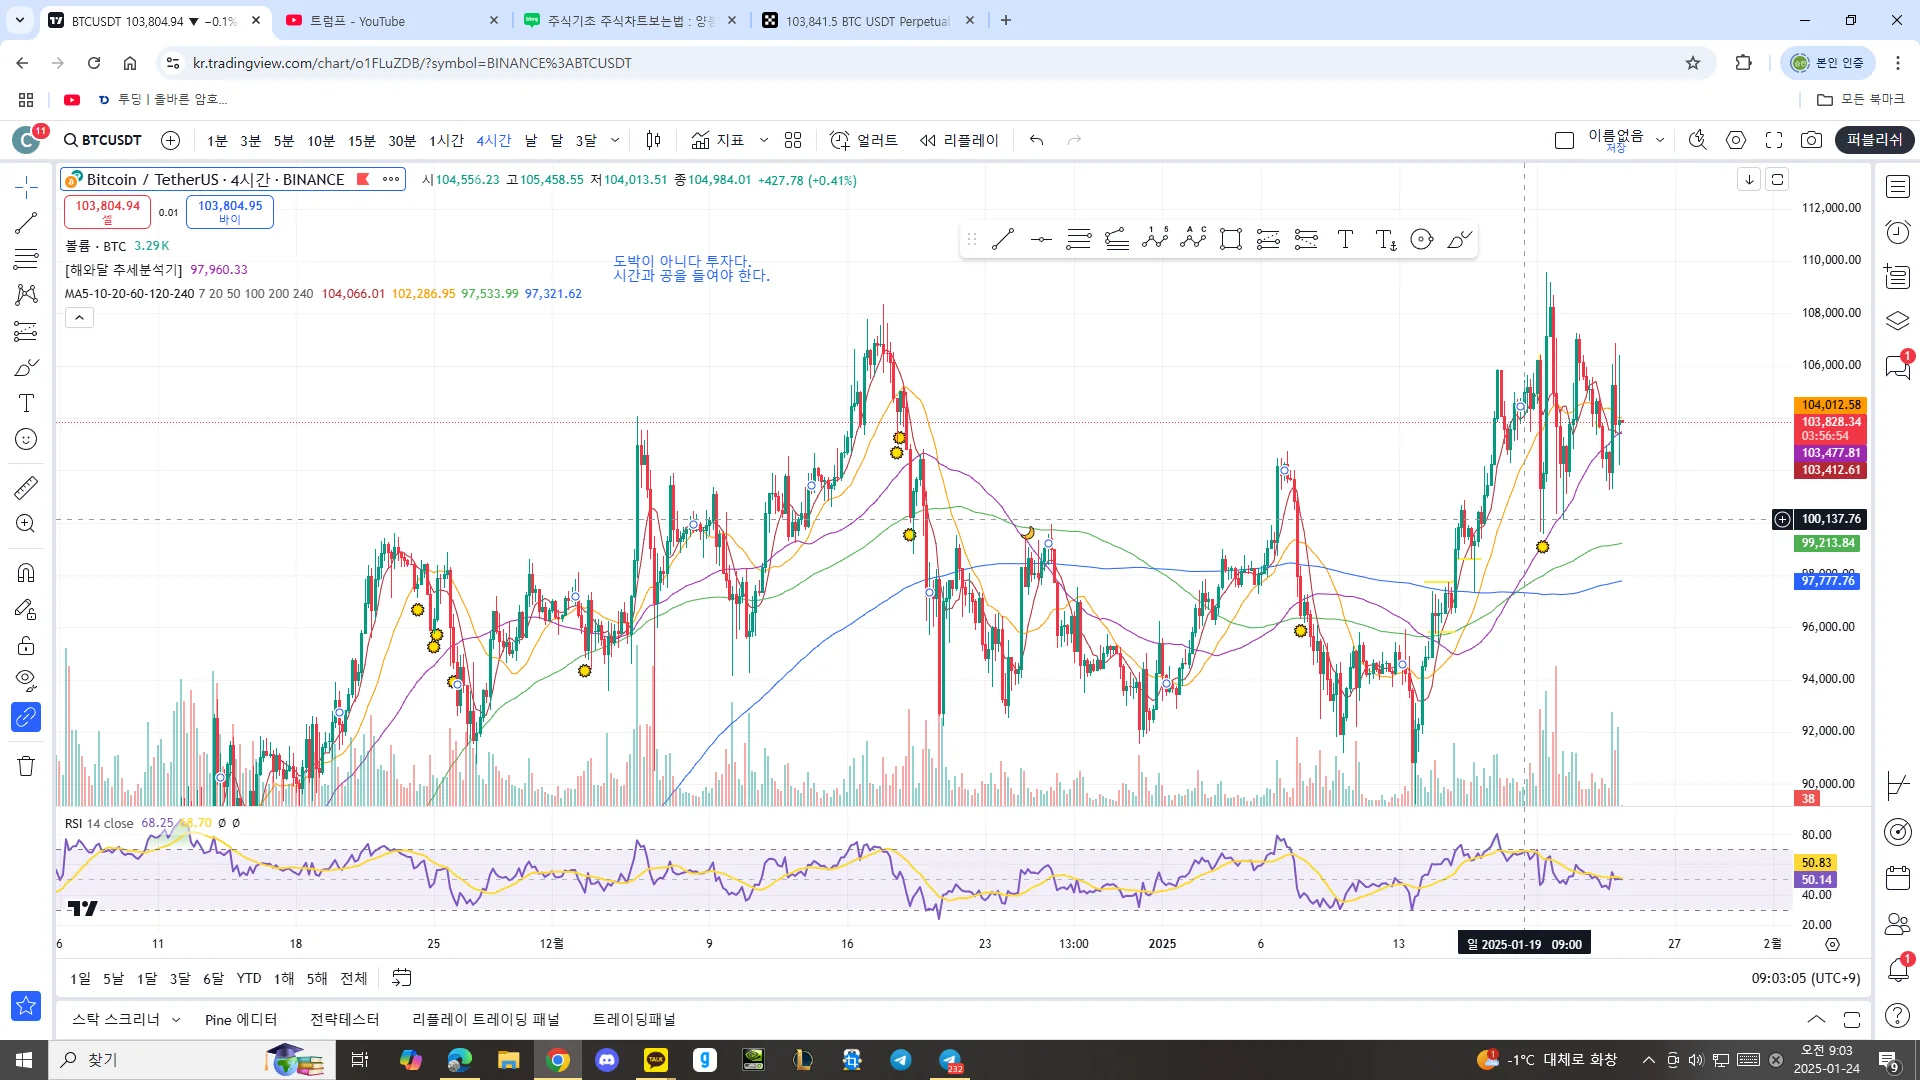Select the text tool in floating toolbar
Image resolution: width=1920 pixels, height=1080 pixels.
[x=1345, y=239]
